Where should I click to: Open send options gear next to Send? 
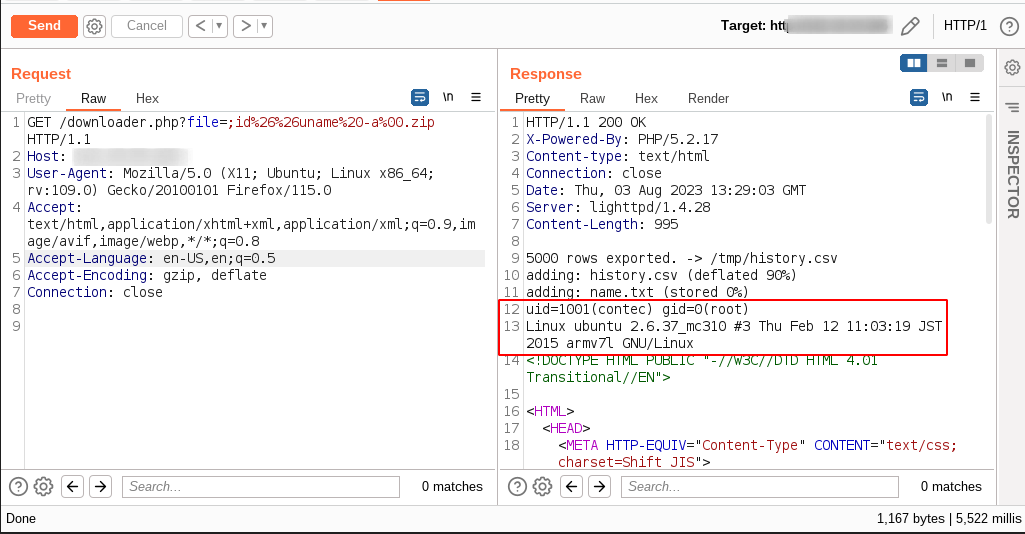[95, 26]
